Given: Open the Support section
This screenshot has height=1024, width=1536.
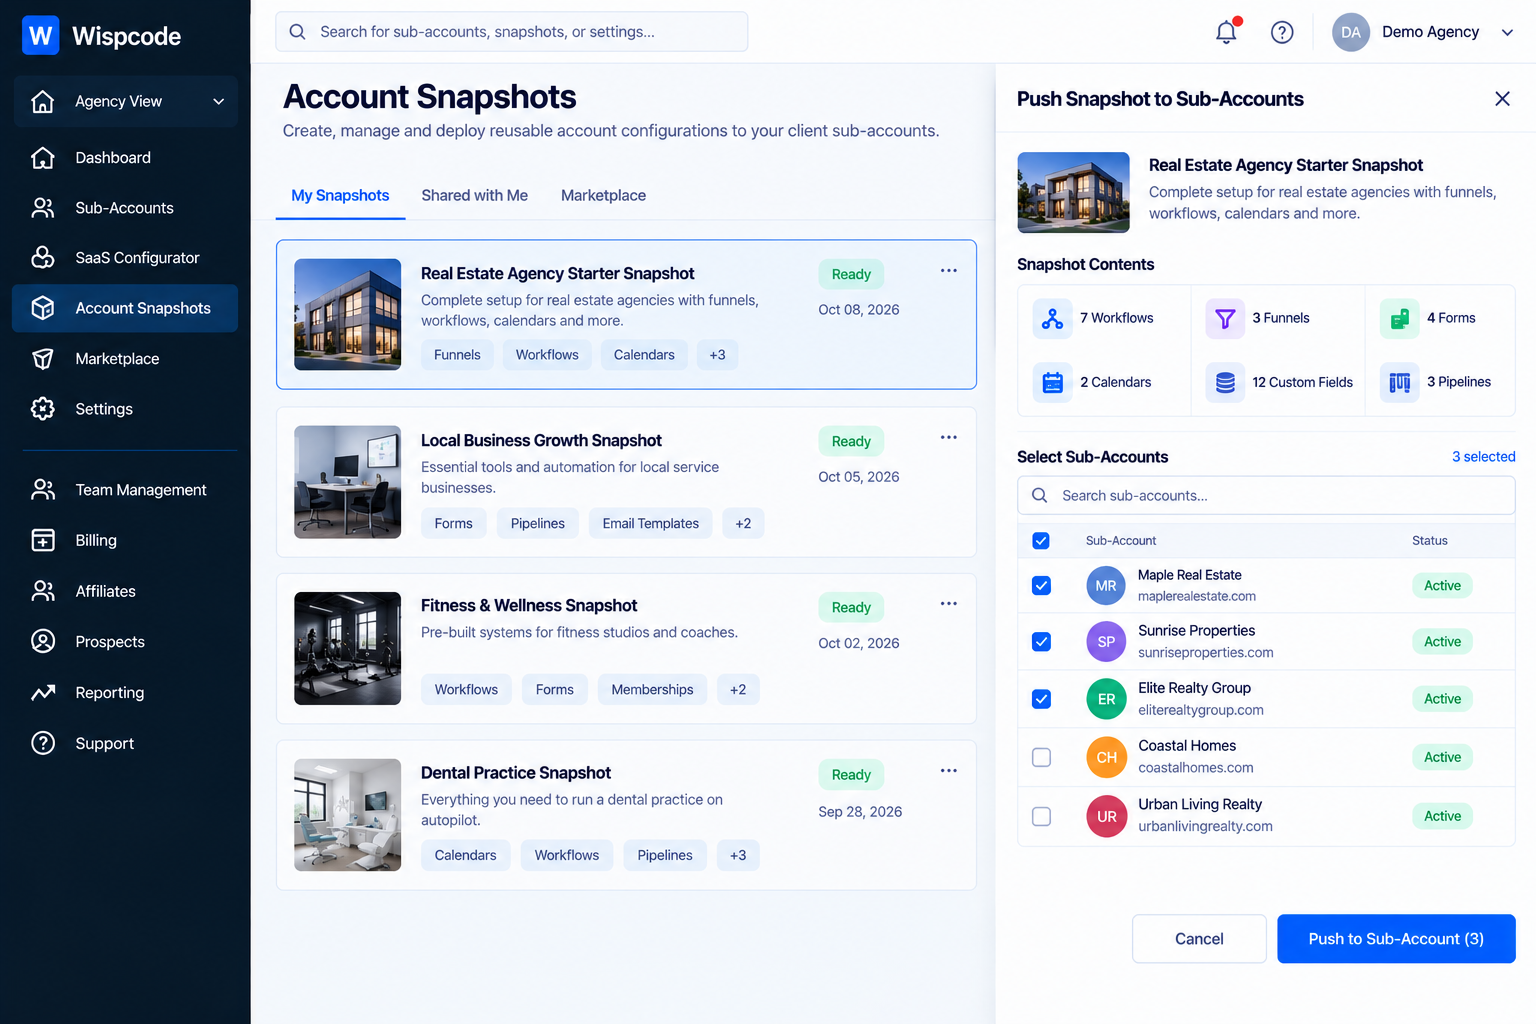Looking at the screenshot, I should click(x=125, y=743).
